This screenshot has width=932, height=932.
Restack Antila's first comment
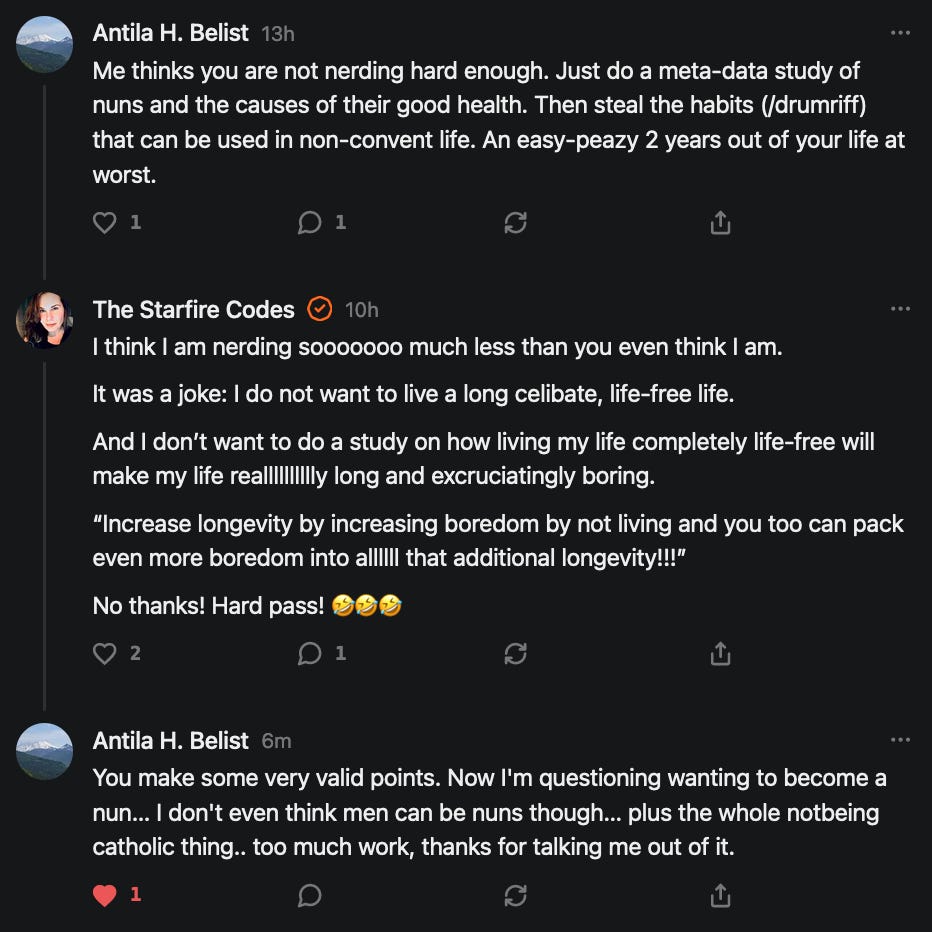tap(515, 223)
